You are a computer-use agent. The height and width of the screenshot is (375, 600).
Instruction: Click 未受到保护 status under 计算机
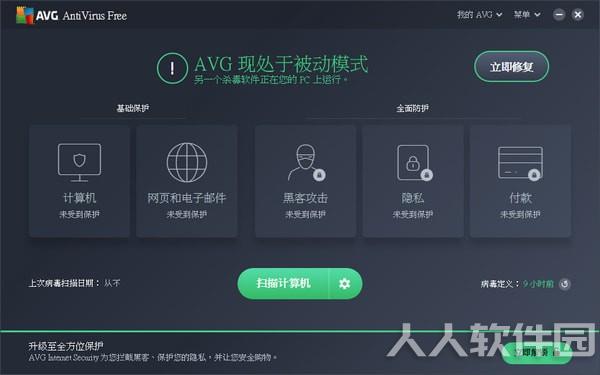click(x=79, y=214)
